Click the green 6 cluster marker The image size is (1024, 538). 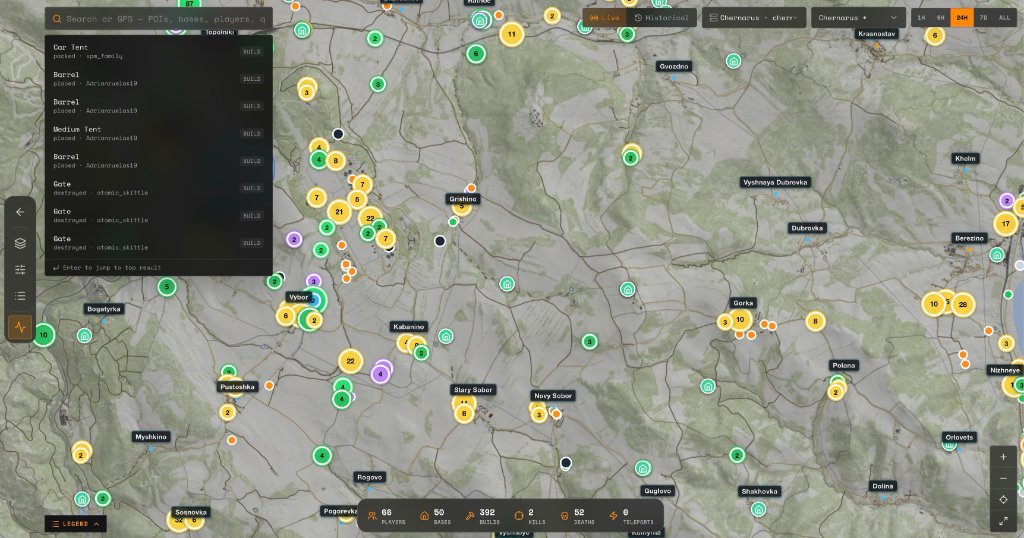point(476,54)
